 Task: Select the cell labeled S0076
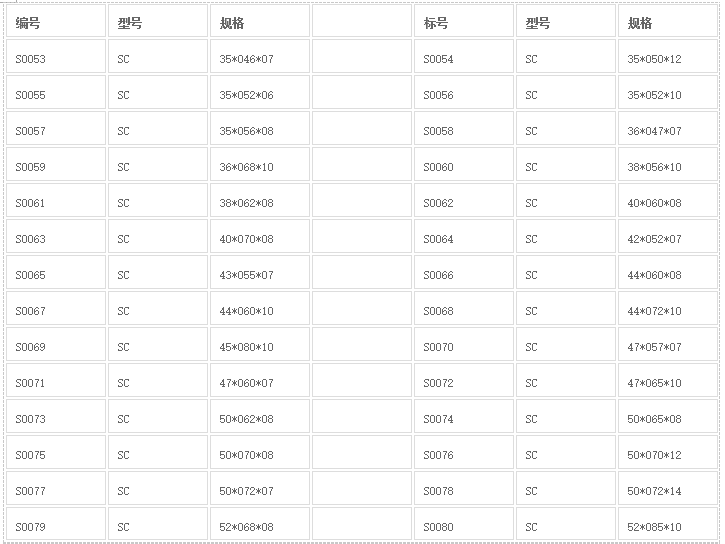463,455
